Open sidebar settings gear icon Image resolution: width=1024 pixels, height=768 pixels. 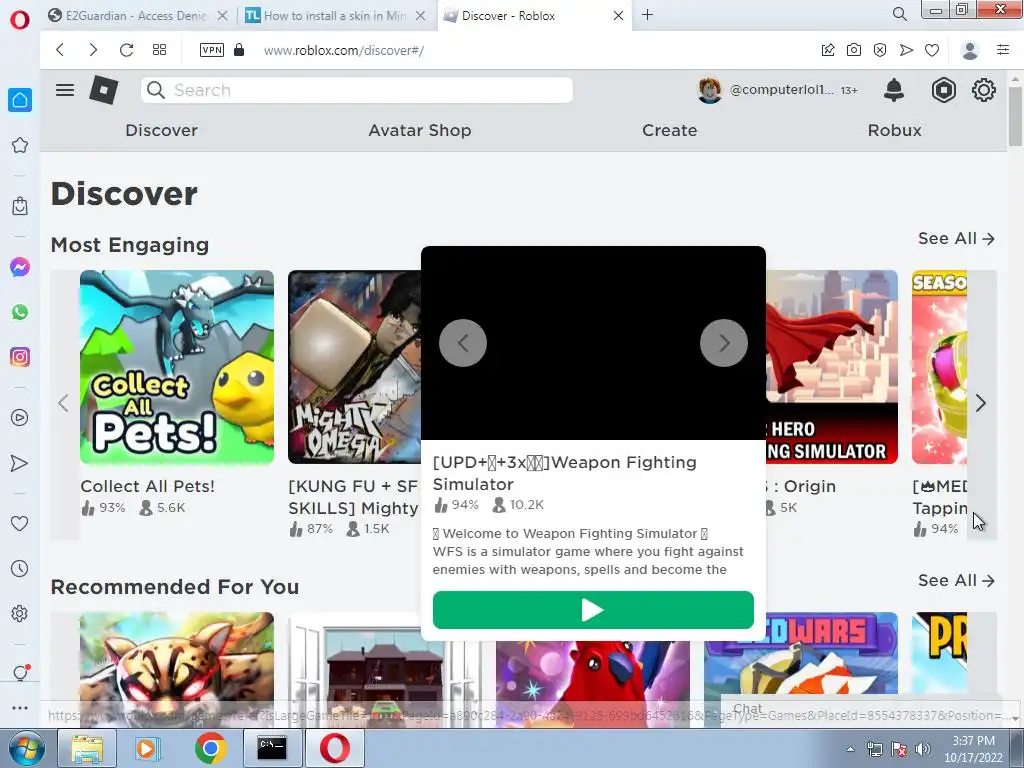[20, 614]
